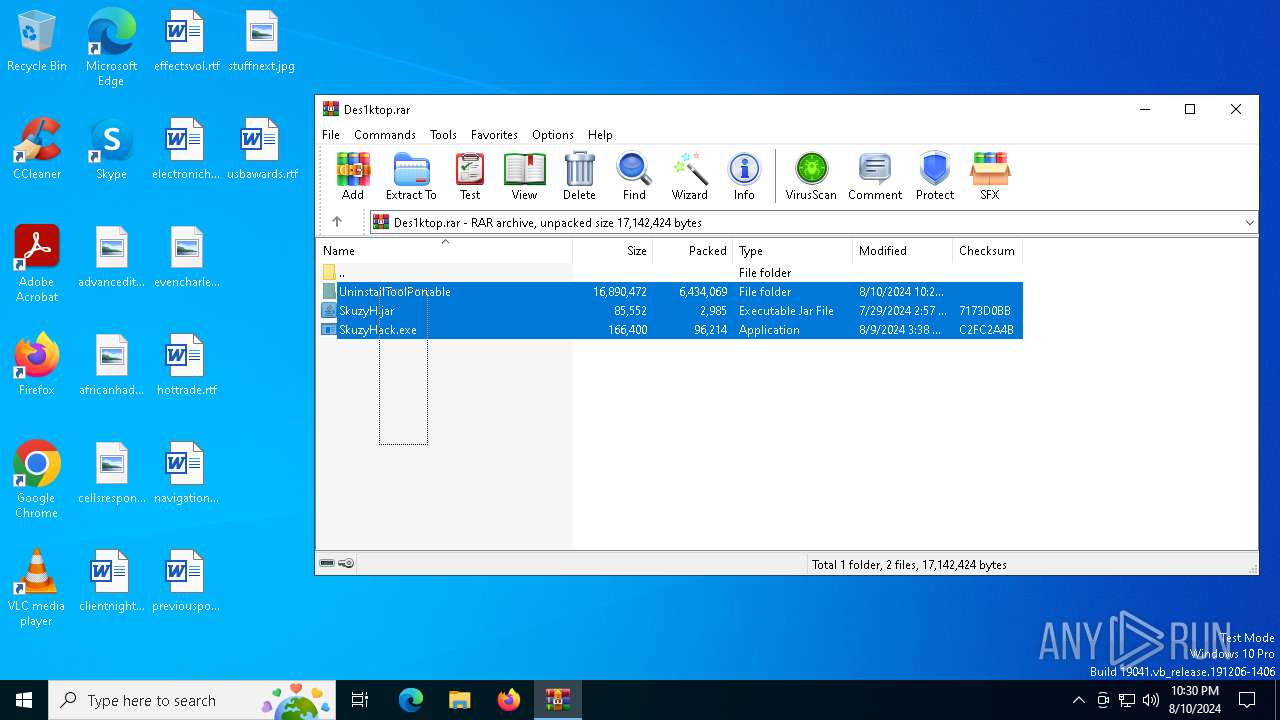Open Recycle Bin desktop icon

point(37,42)
